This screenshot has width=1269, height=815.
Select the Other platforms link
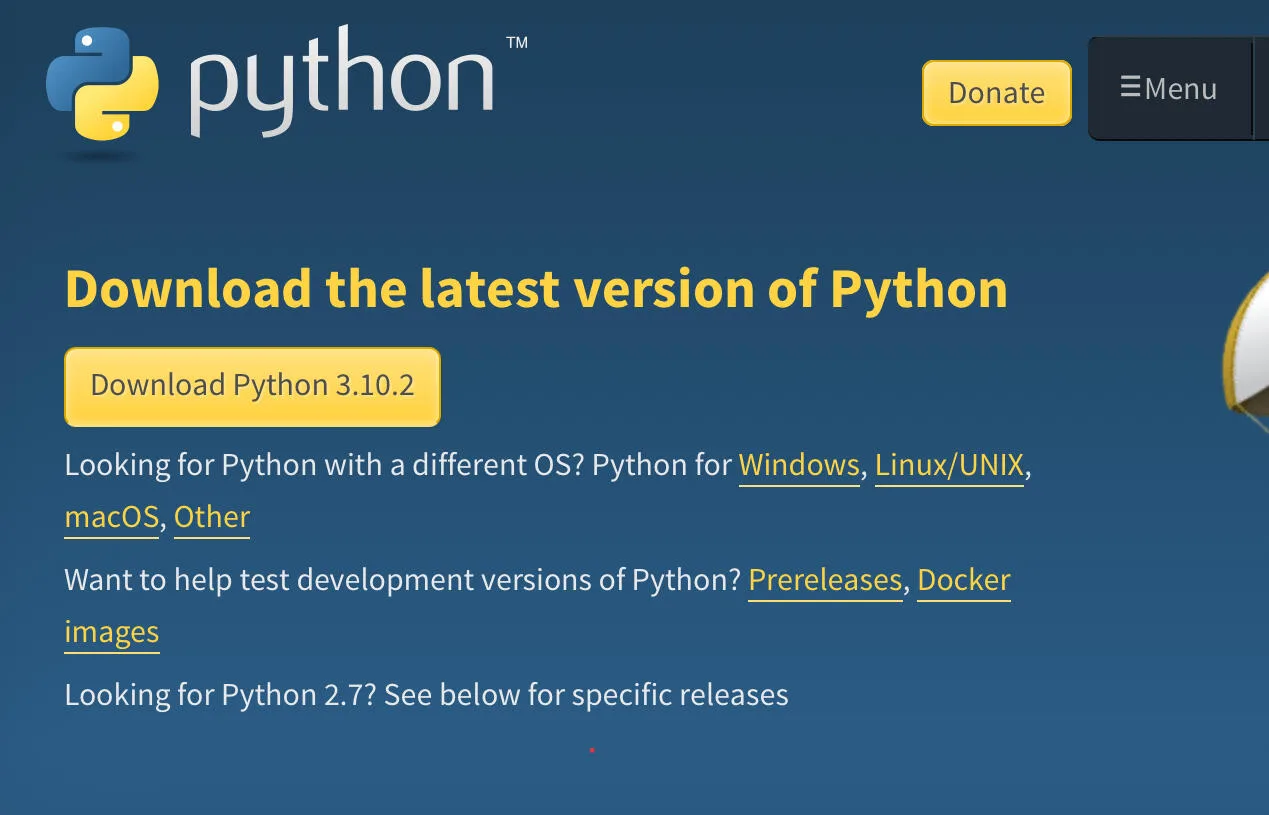[x=212, y=517]
